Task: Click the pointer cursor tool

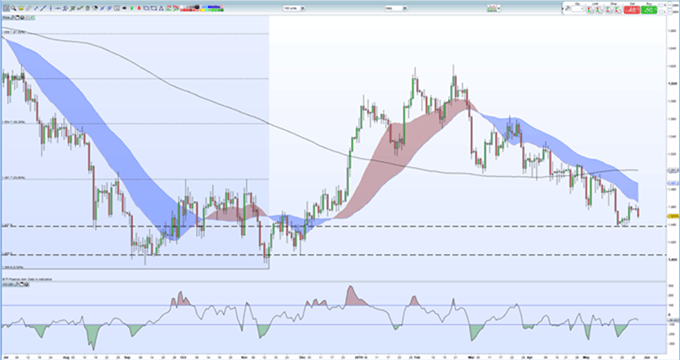Action: tap(7, 8)
